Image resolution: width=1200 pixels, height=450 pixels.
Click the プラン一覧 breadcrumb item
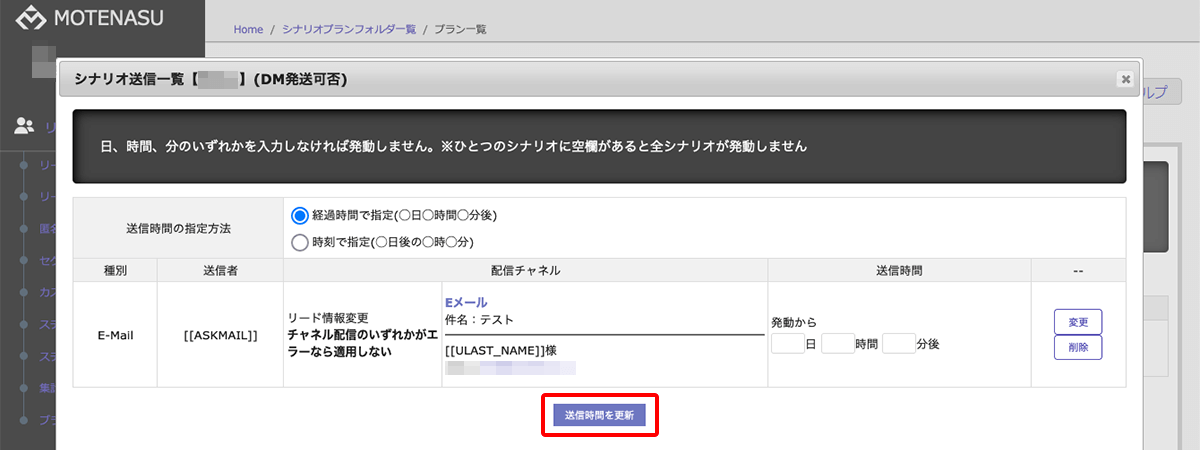(460, 30)
